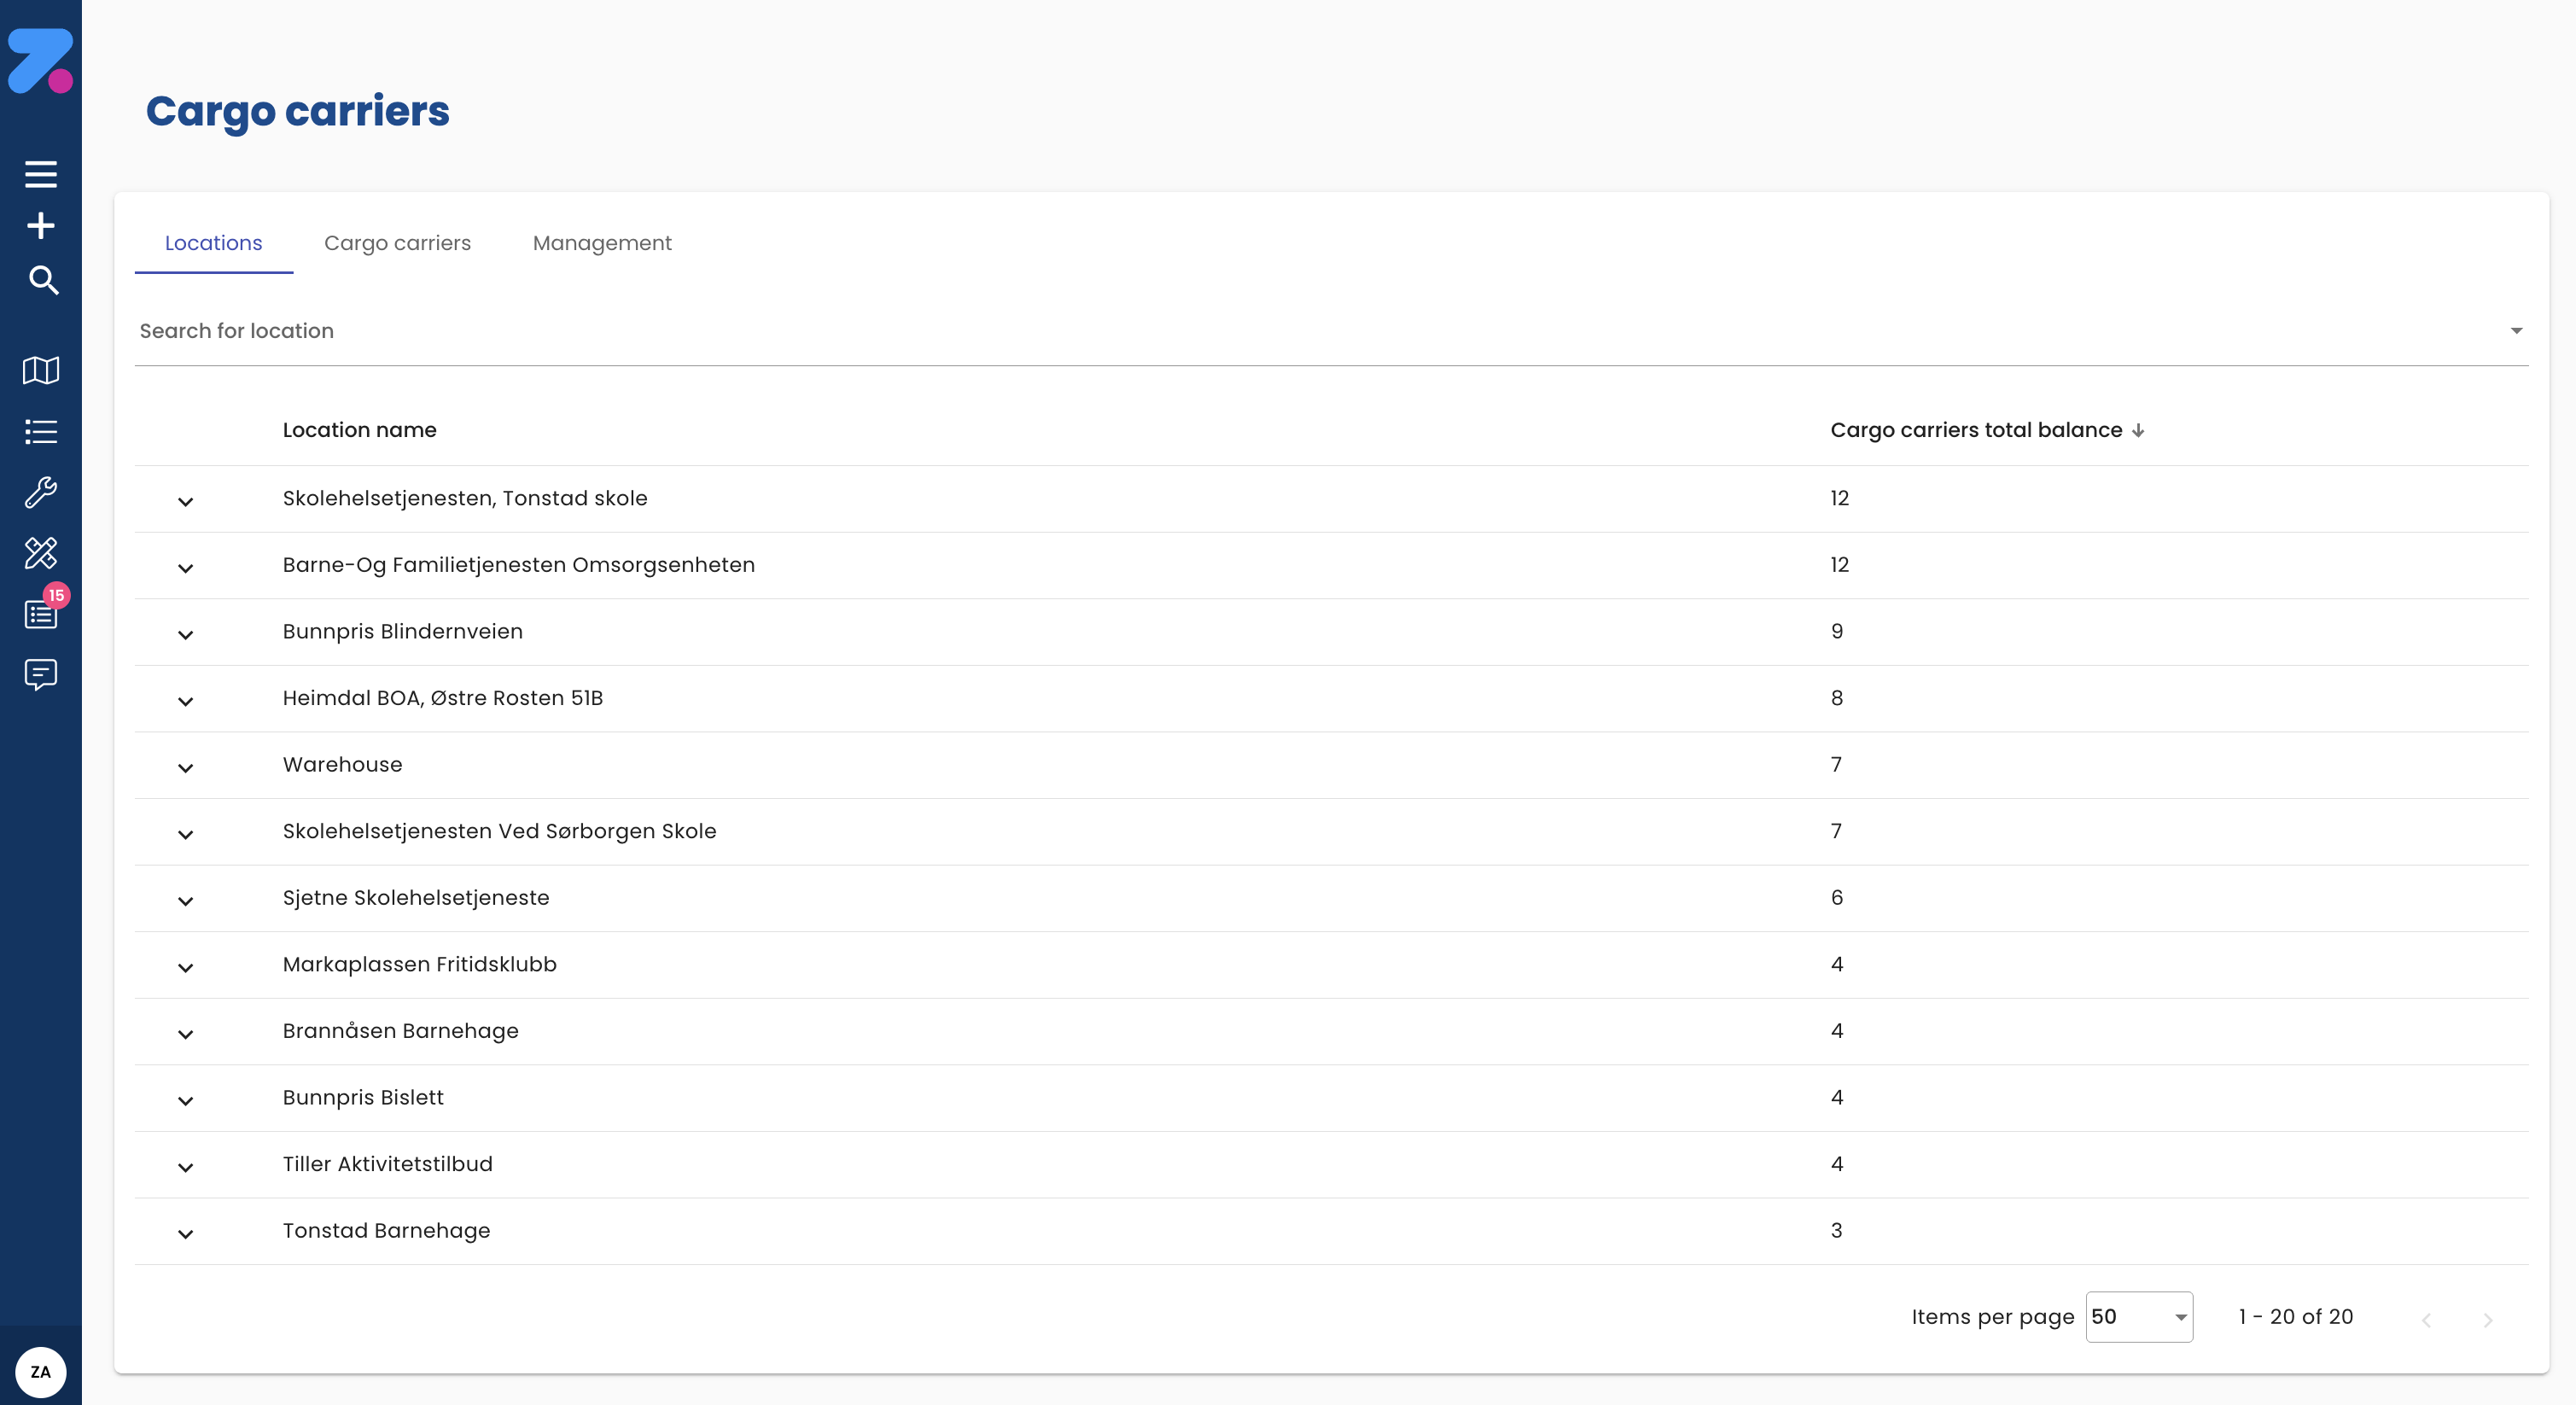Open the notifications list with 15 badge
Screen dimensions: 2576x1405
pos(41,613)
